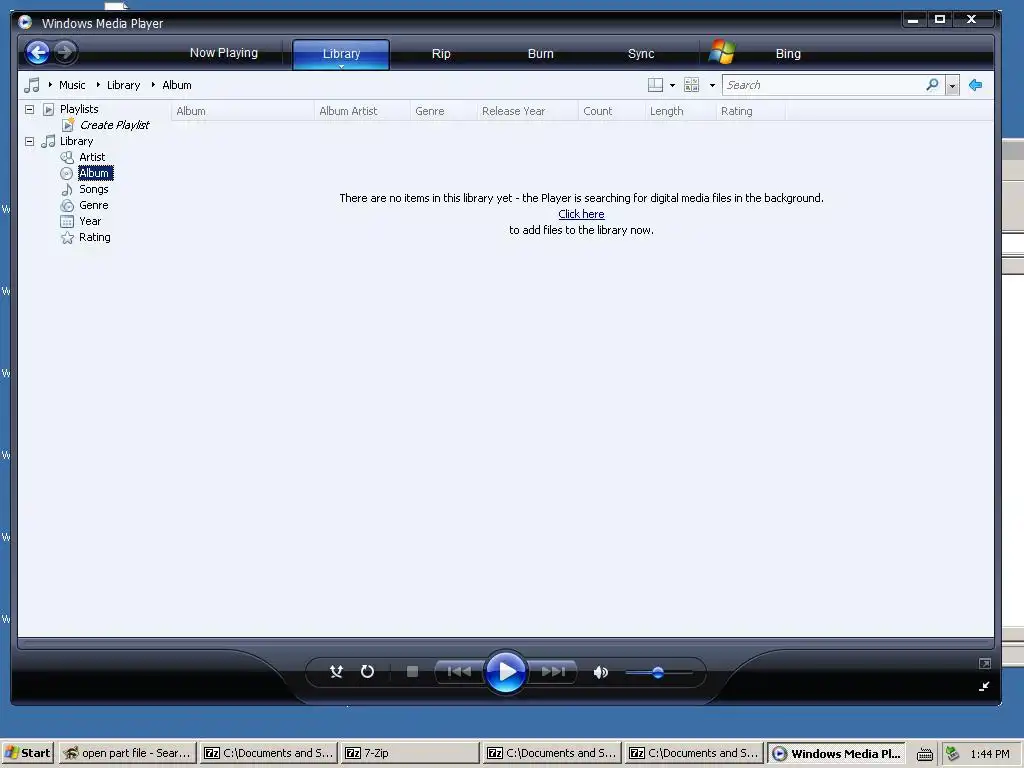This screenshot has width=1024, height=768.
Task: Open the search box dropdown arrow
Action: (952, 86)
